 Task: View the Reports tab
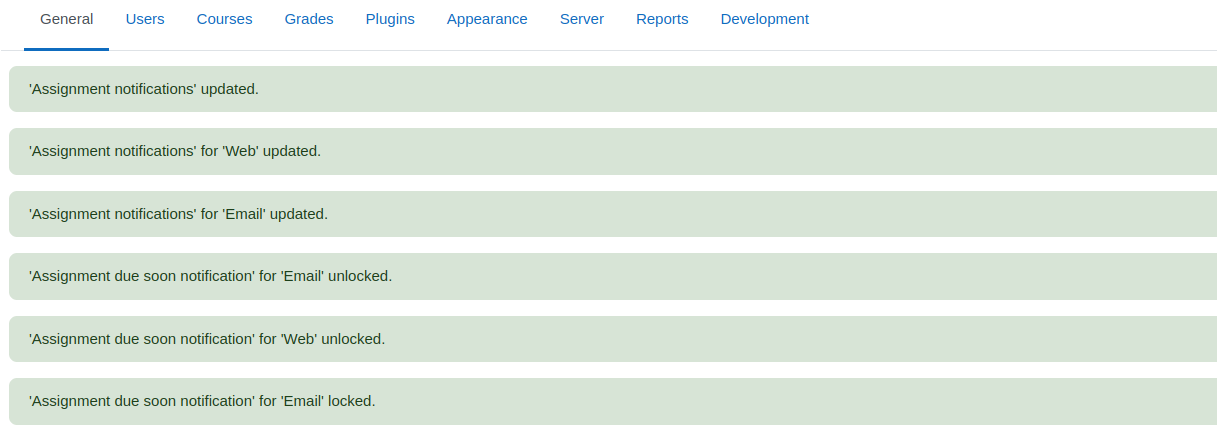pos(662,20)
